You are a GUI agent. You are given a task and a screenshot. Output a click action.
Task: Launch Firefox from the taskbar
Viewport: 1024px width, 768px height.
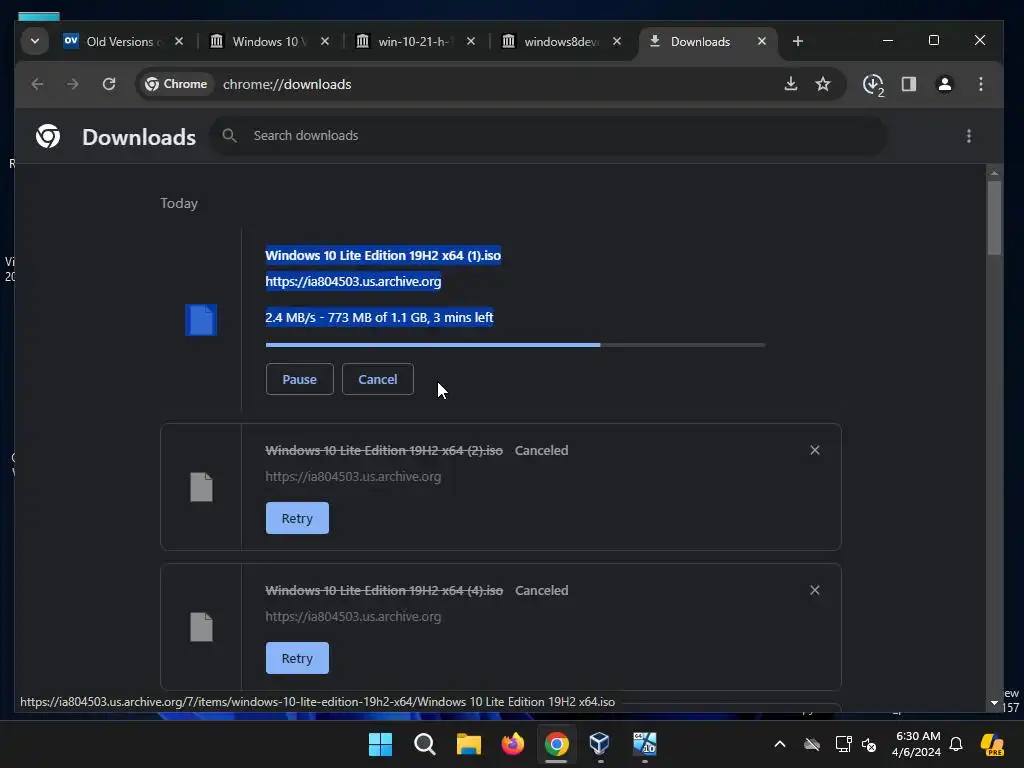pos(513,744)
